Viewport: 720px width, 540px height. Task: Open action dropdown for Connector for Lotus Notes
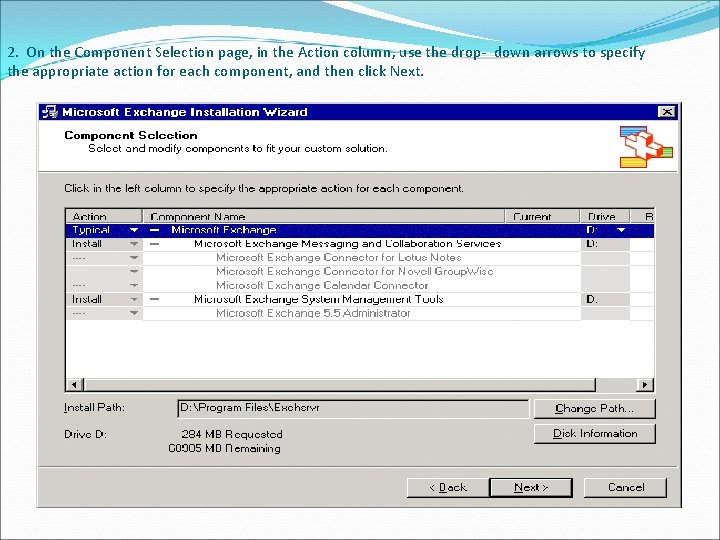(x=134, y=258)
